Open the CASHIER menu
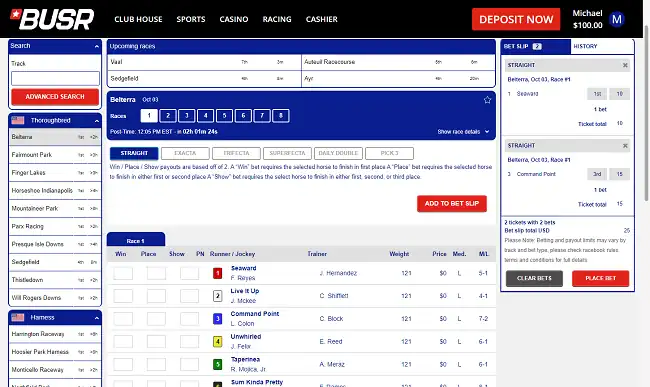This screenshot has width=650, height=387. [322, 19]
